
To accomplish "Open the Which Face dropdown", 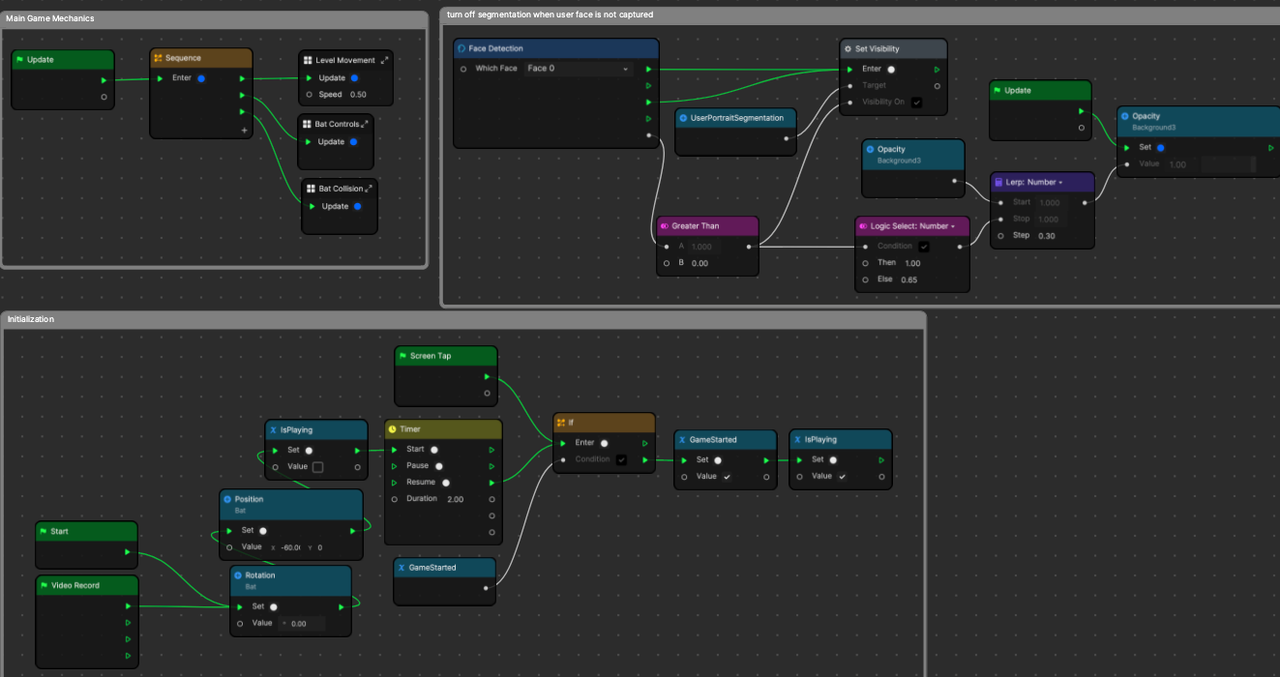I will click(x=579, y=69).
